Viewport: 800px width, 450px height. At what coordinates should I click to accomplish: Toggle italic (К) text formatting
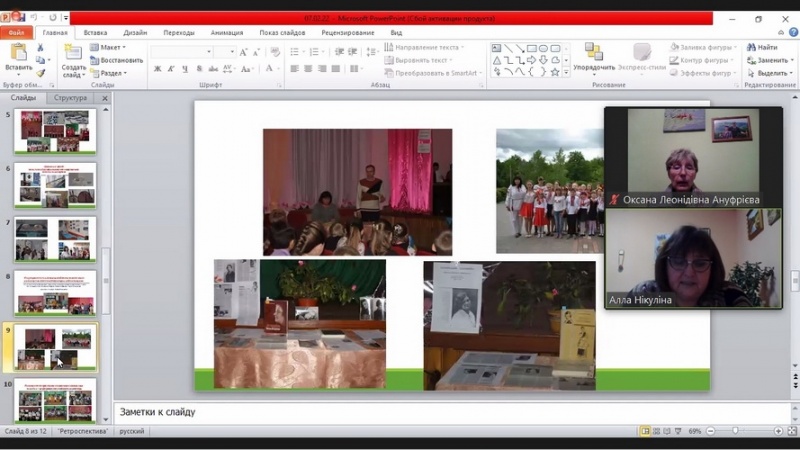click(x=171, y=69)
